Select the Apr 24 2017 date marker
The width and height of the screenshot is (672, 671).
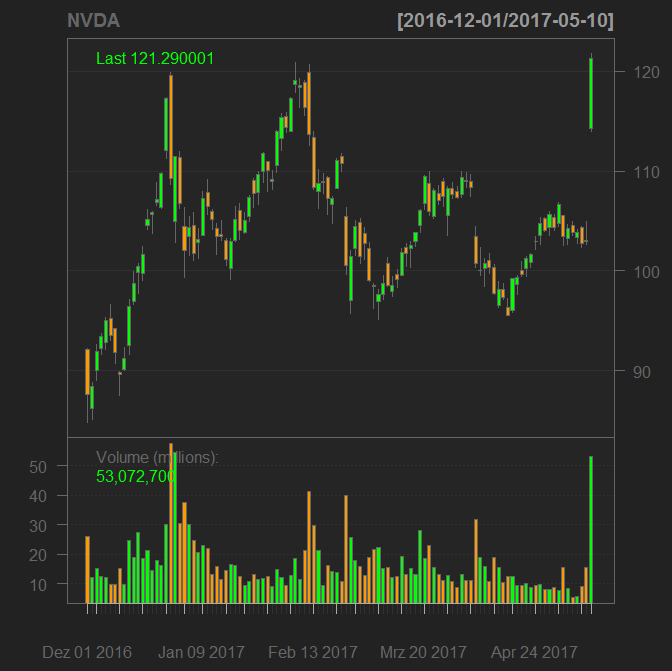pyautogui.click(x=534, y=651)
